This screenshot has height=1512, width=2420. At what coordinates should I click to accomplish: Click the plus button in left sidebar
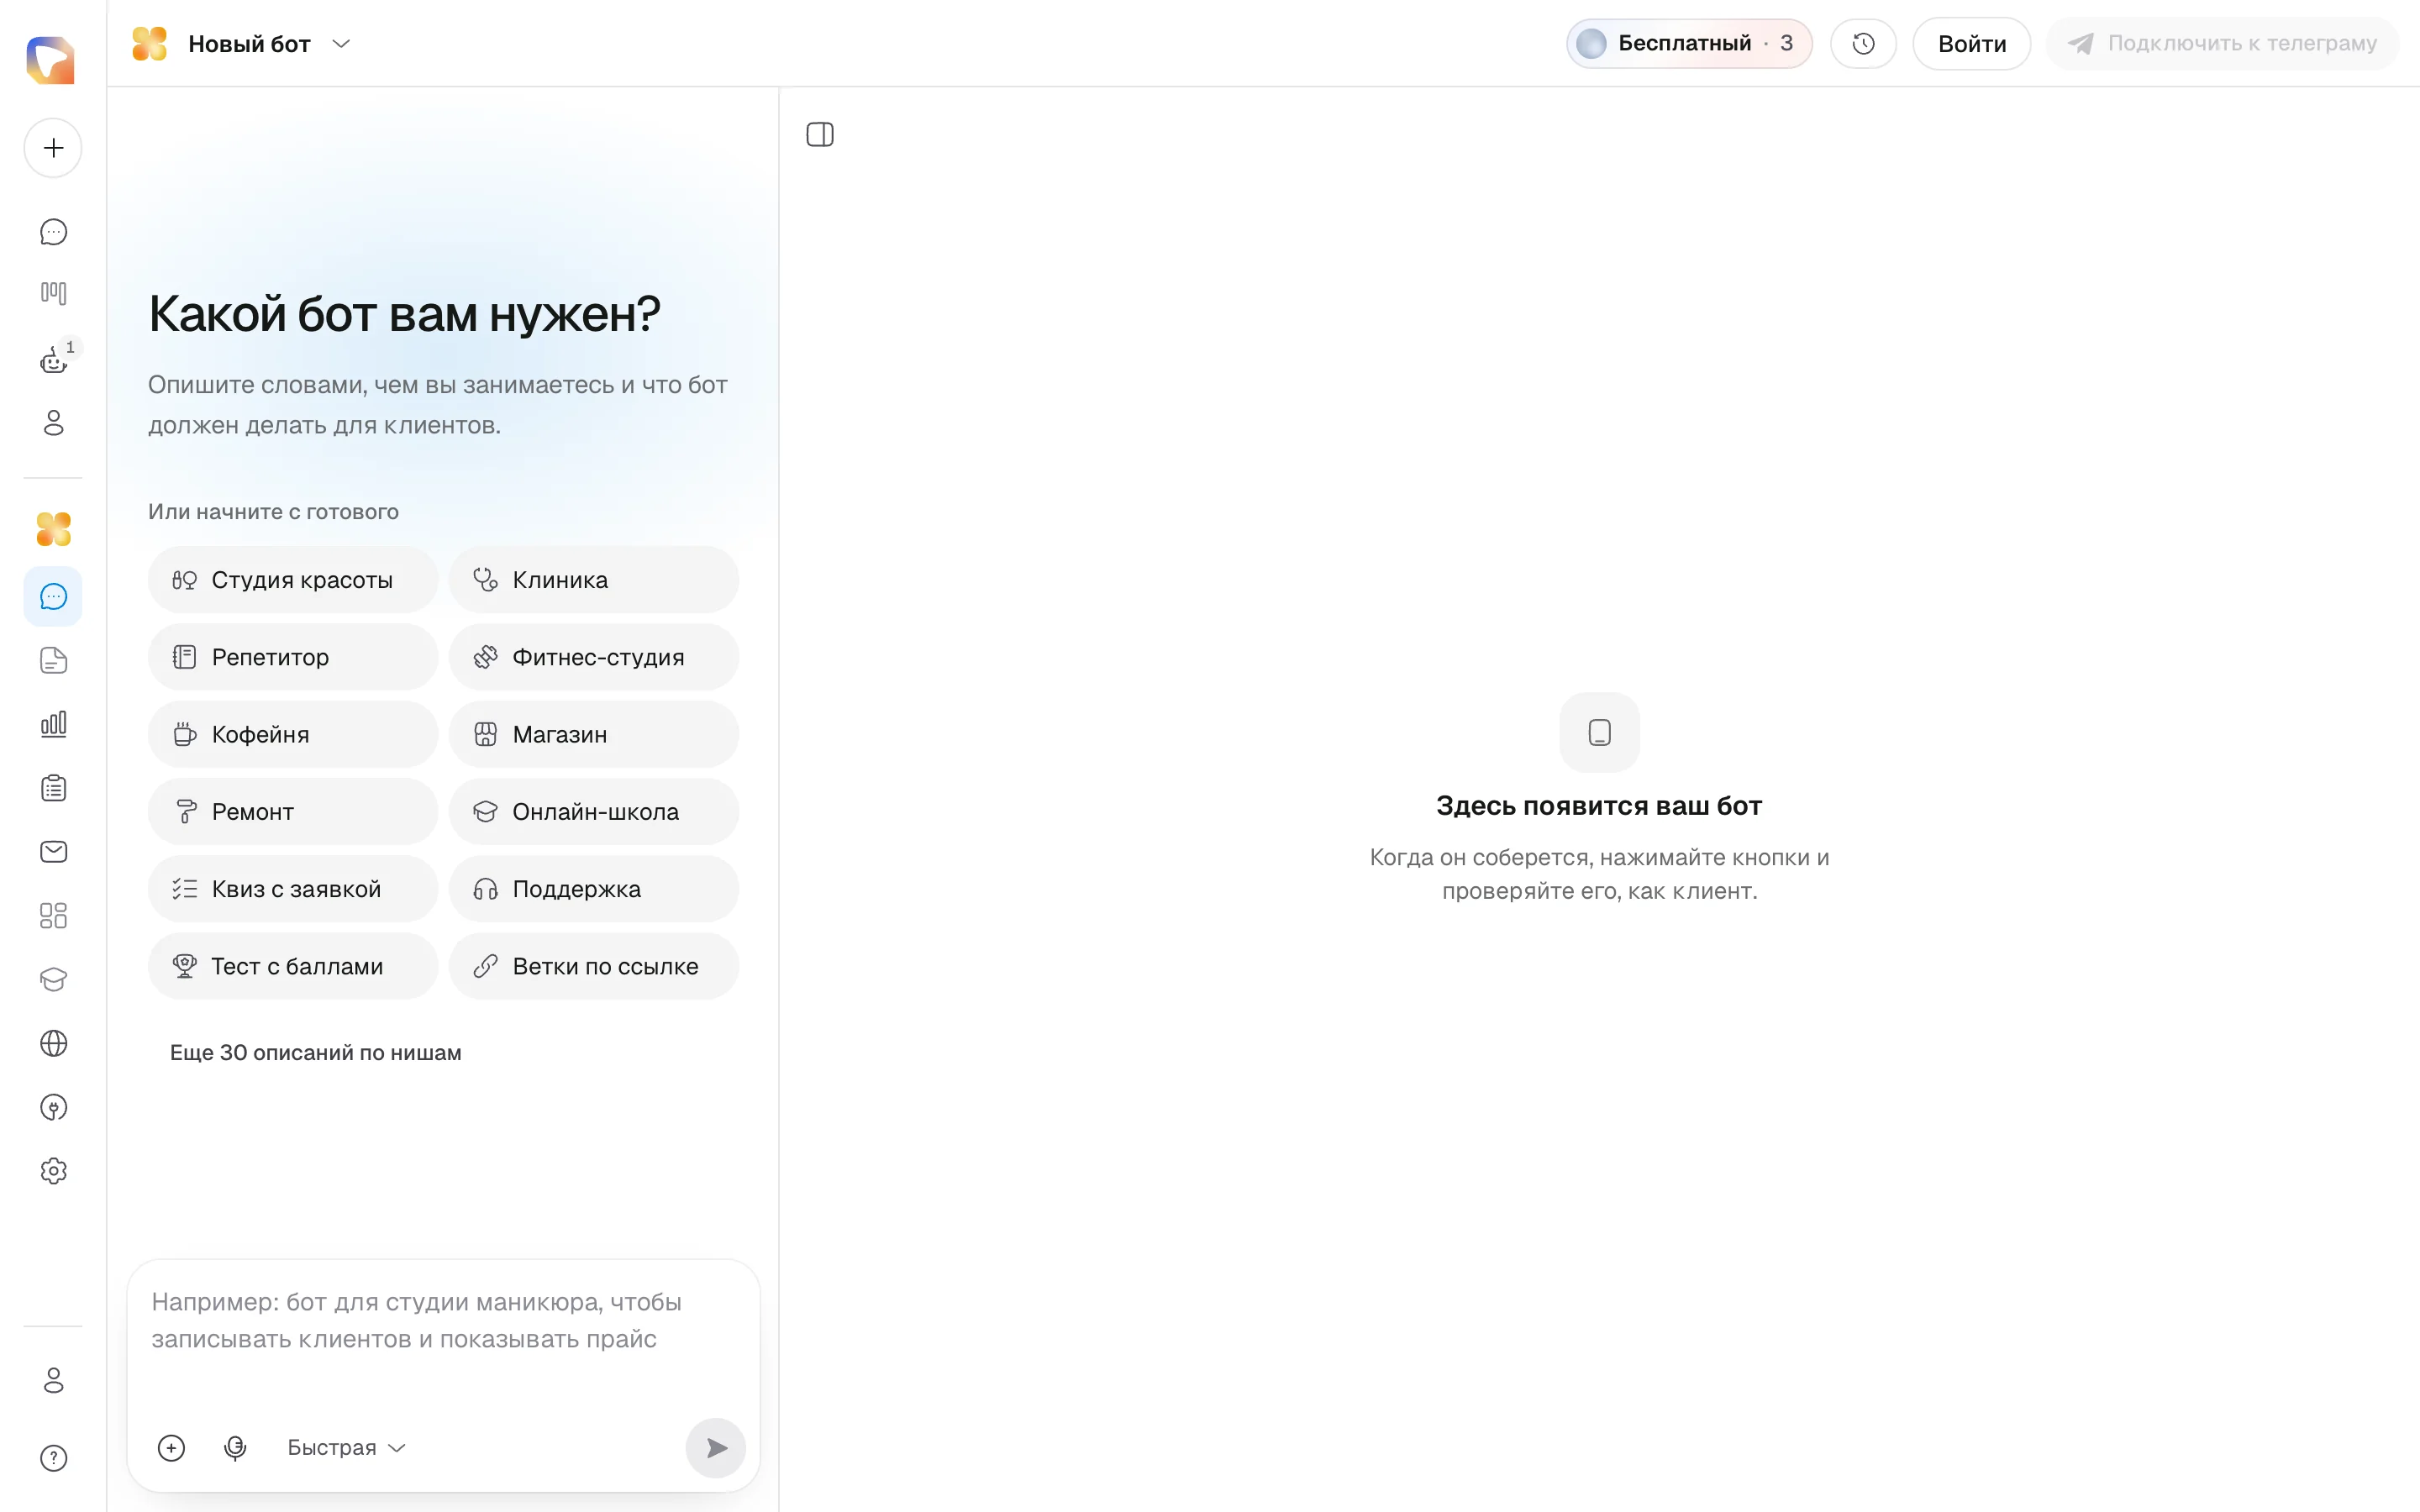pos(53,148)
